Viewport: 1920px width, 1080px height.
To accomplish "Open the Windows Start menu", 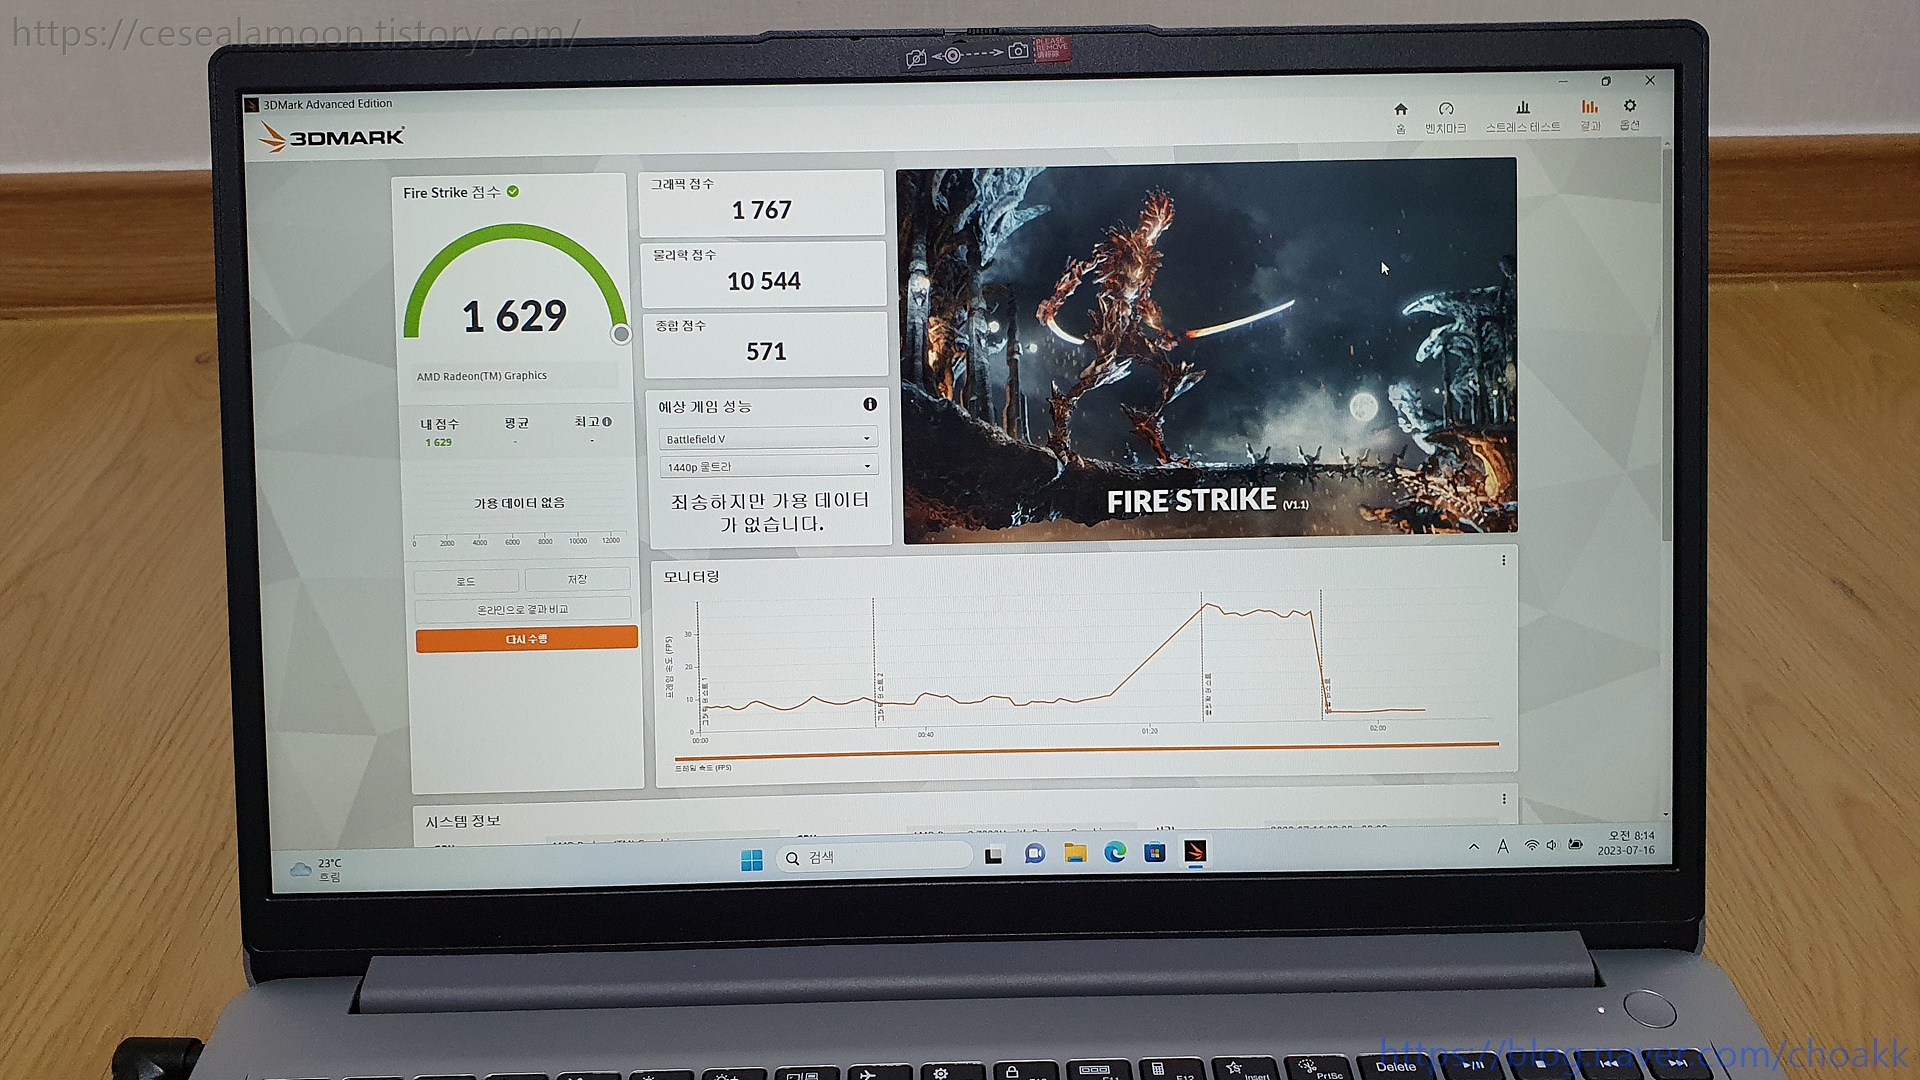I will [x=752, y=859].
